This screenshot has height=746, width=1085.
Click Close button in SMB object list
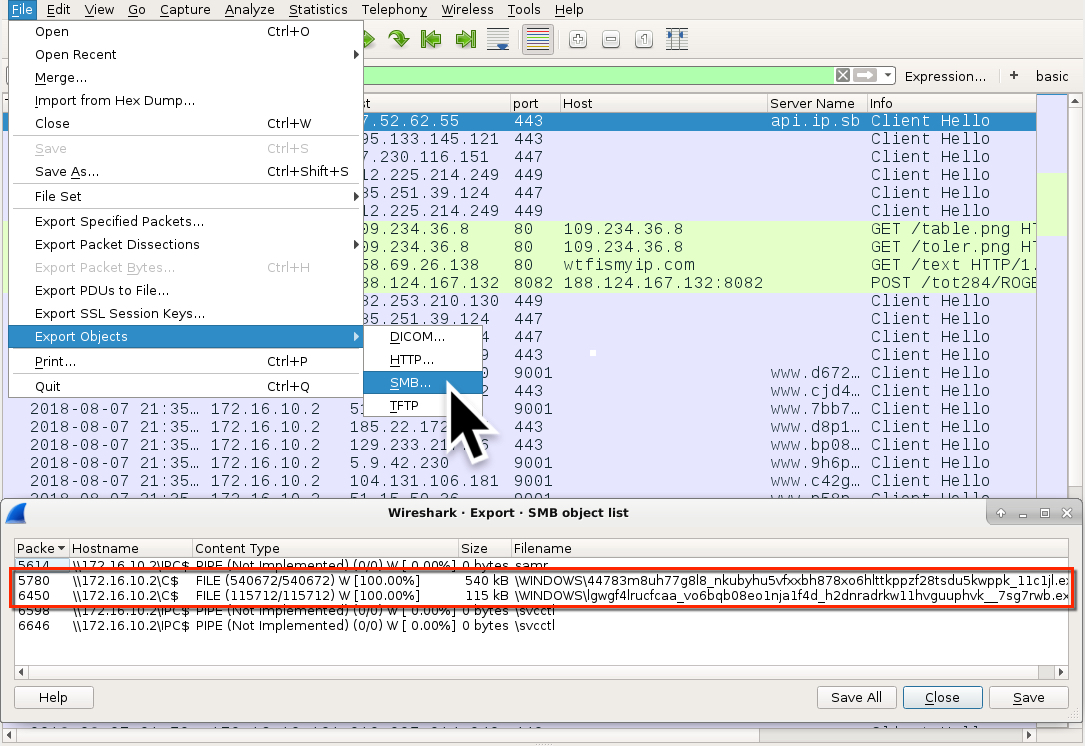click(x=942, y=697)
